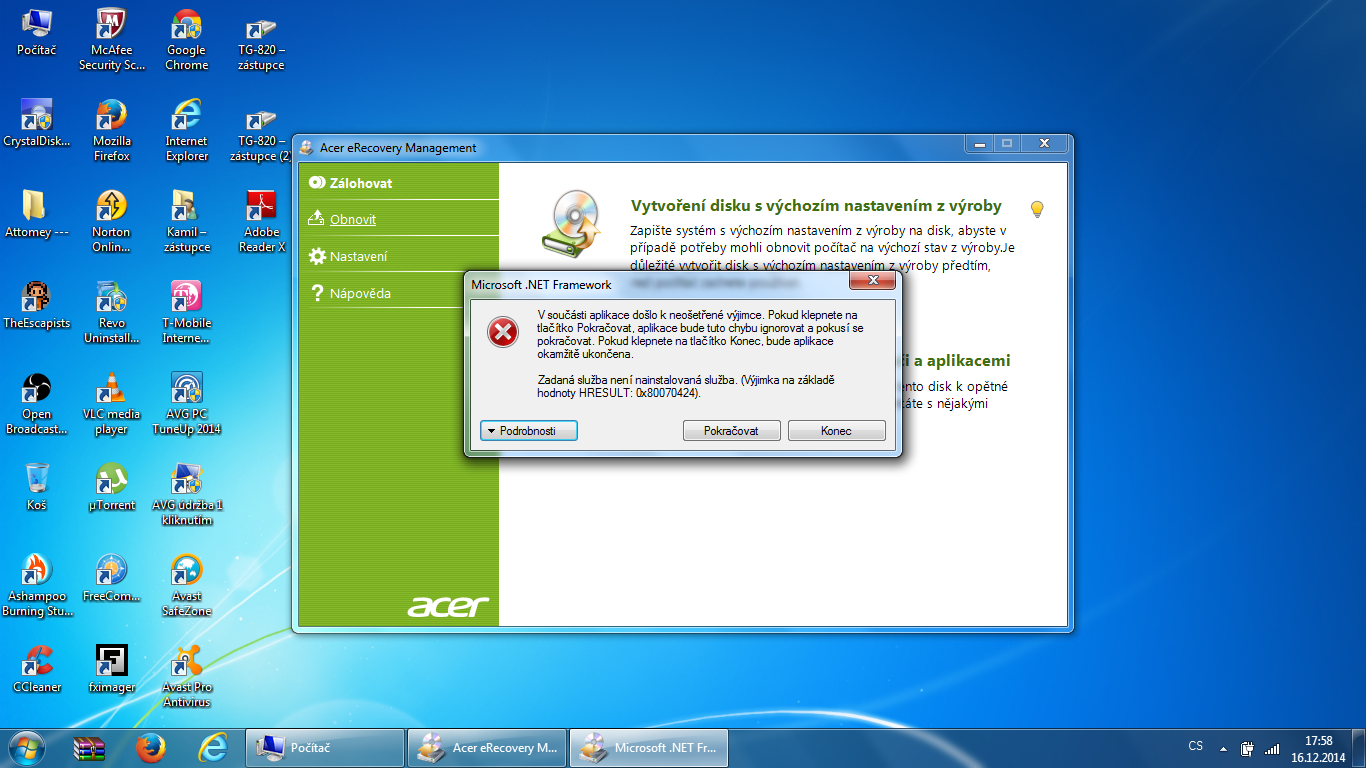The width and height of the screenshot is (1366, 768).
Task: Launch Firefox from the taskbar
Action: point(151,747)
